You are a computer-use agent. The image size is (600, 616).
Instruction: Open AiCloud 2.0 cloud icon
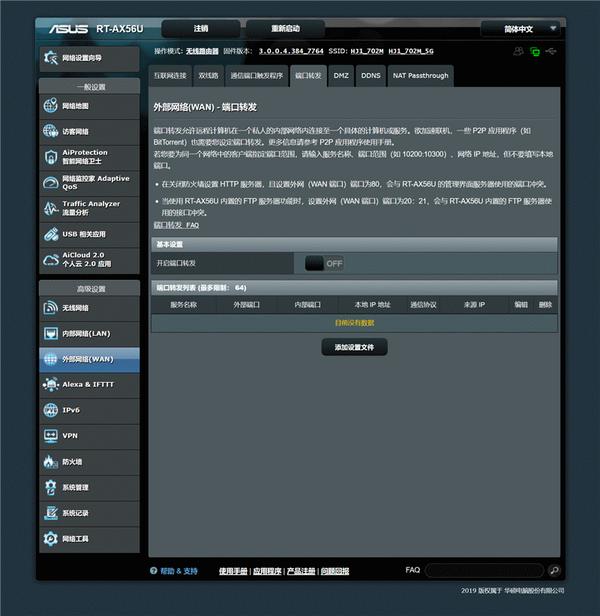pos(51,260)
